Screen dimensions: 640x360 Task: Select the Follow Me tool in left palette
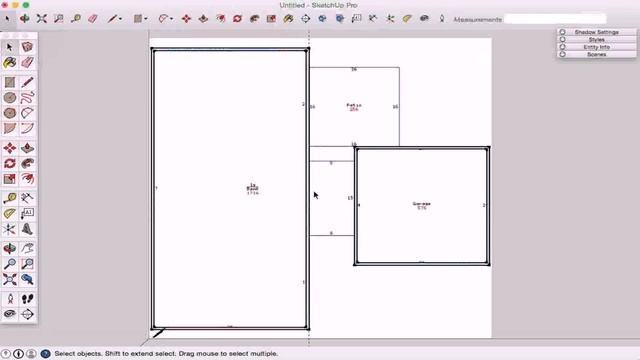[x=27, y=163]
